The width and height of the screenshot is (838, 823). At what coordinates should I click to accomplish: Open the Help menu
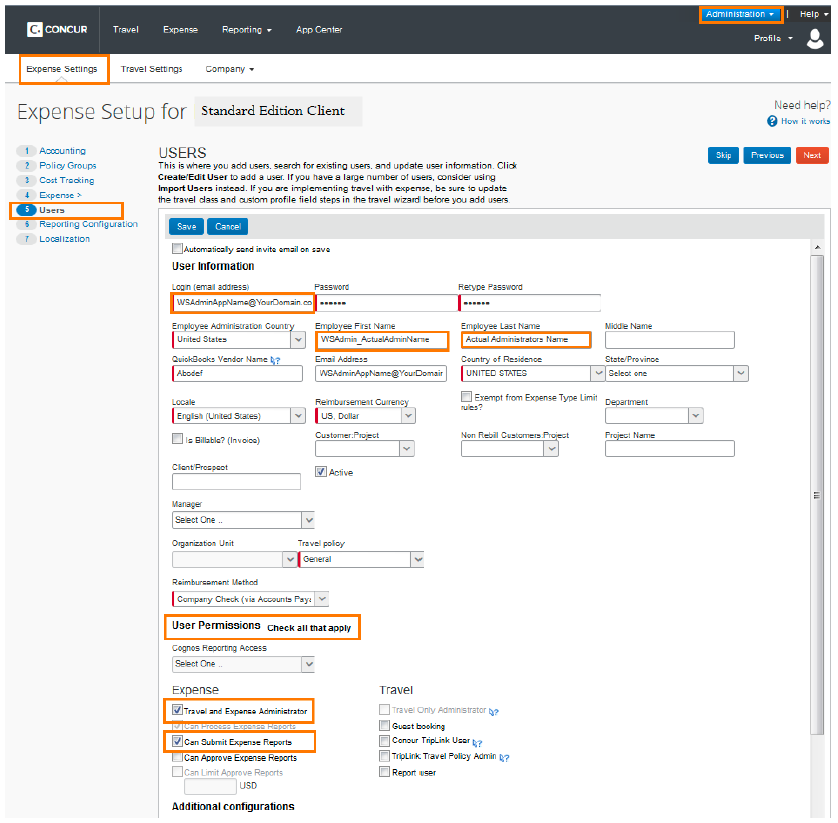click(814, 14)
